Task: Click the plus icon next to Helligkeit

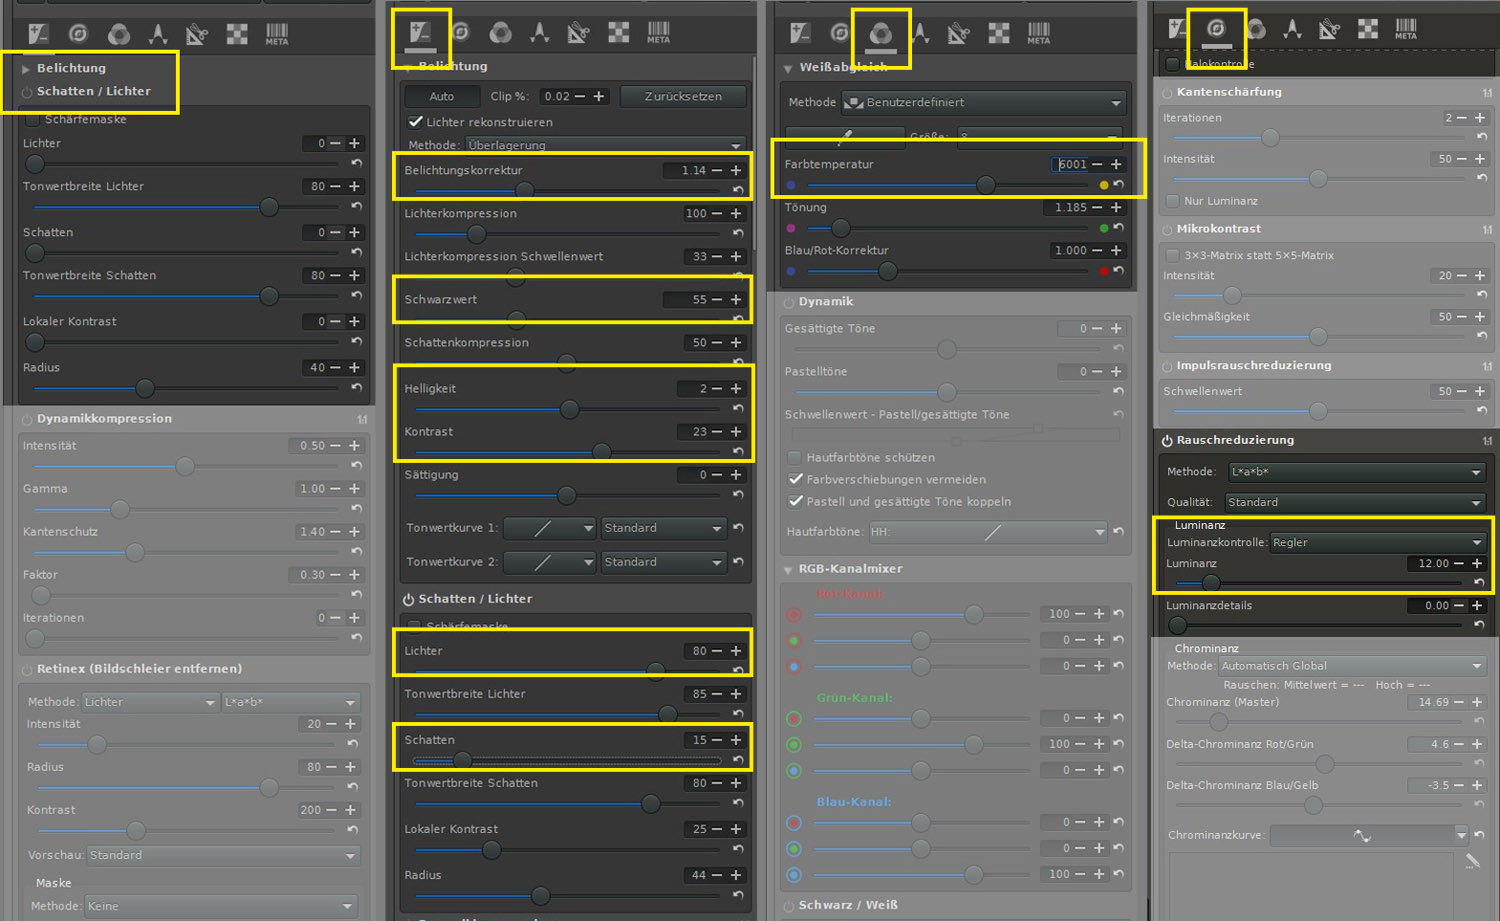Action: (736, 389)
